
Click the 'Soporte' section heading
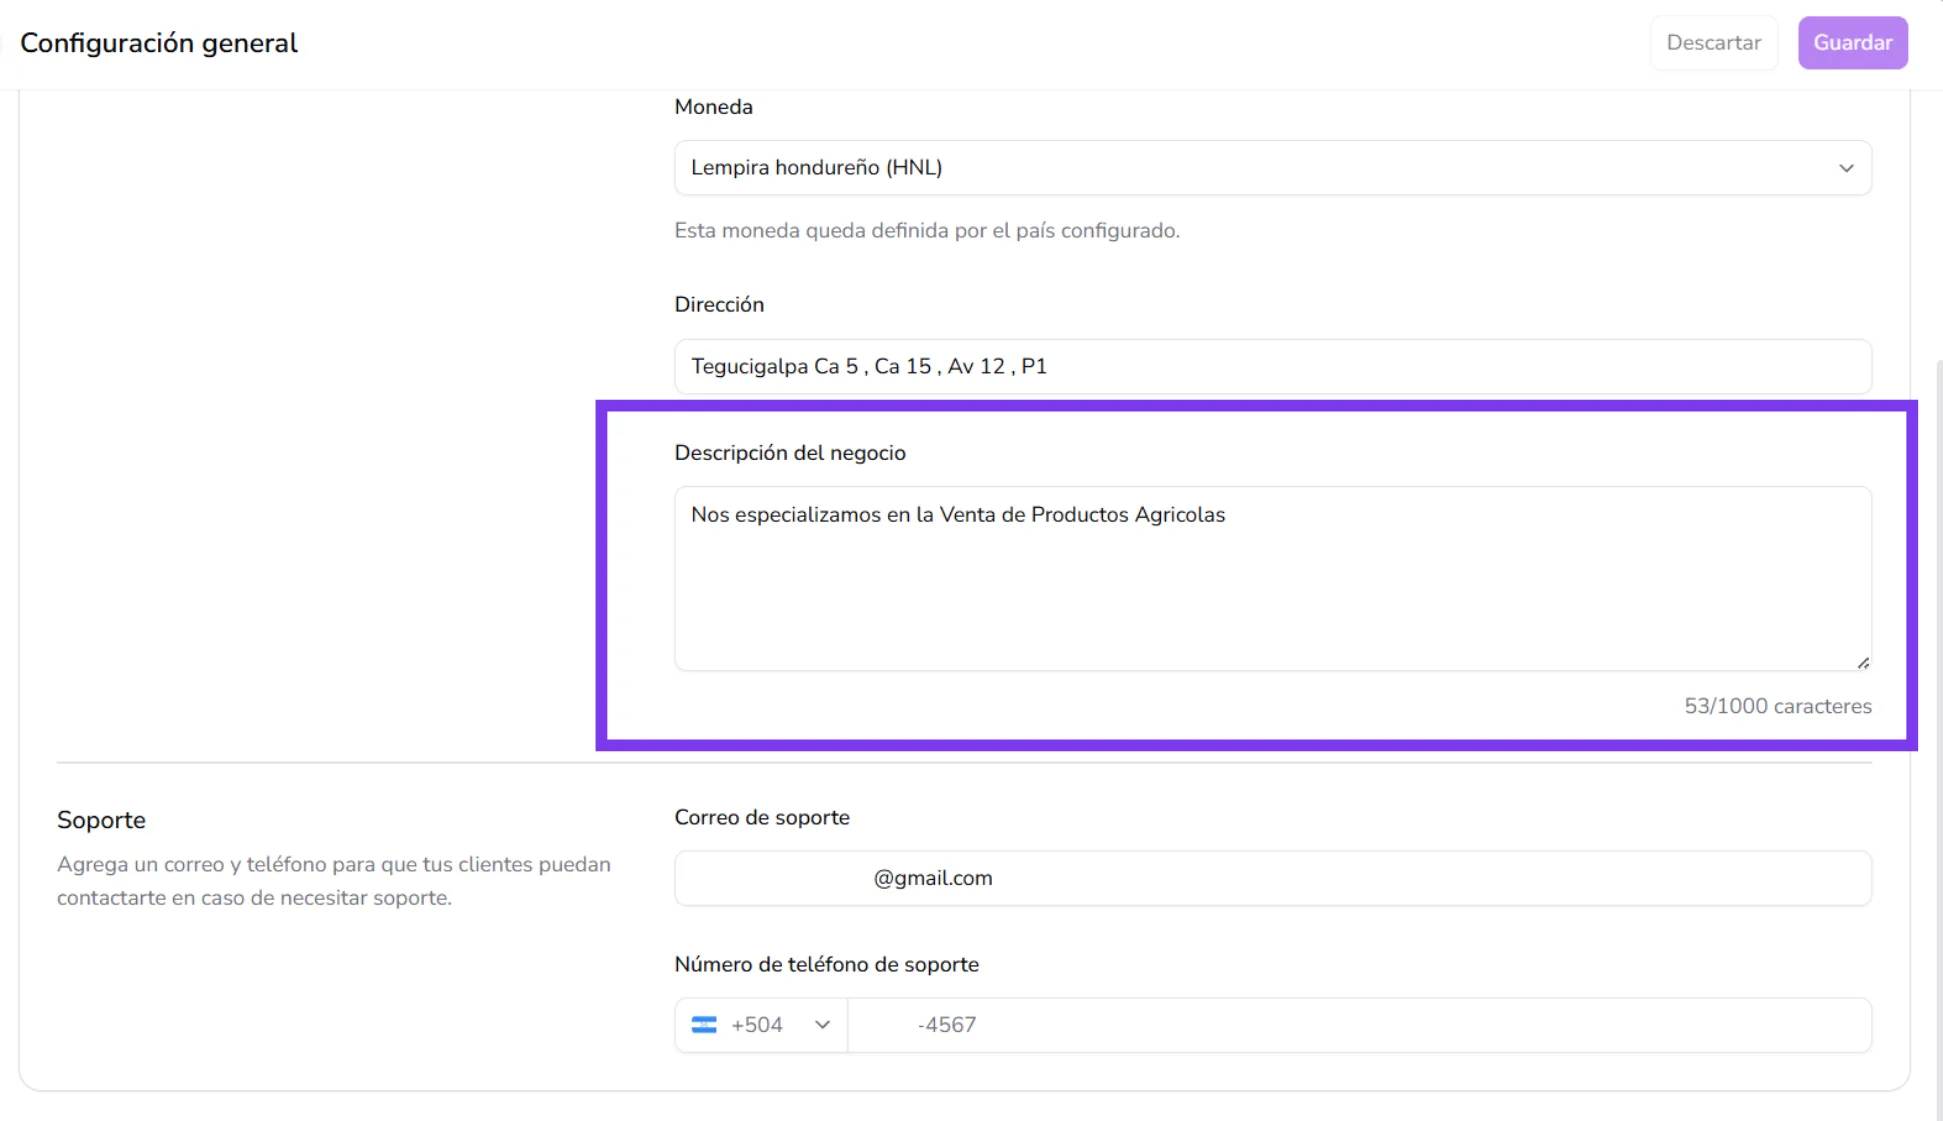[x=101, y=820]
